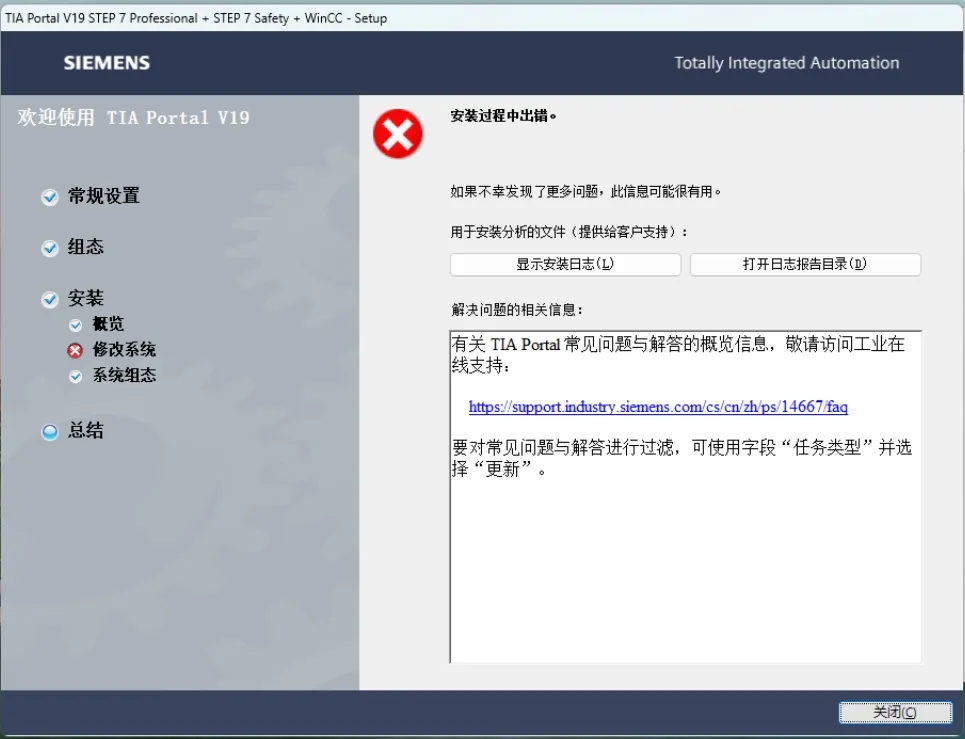The height and width of the screenshot is (739, 965).
Task: Select the 常规设置 step in sidebar
Action: click(103, 196)
